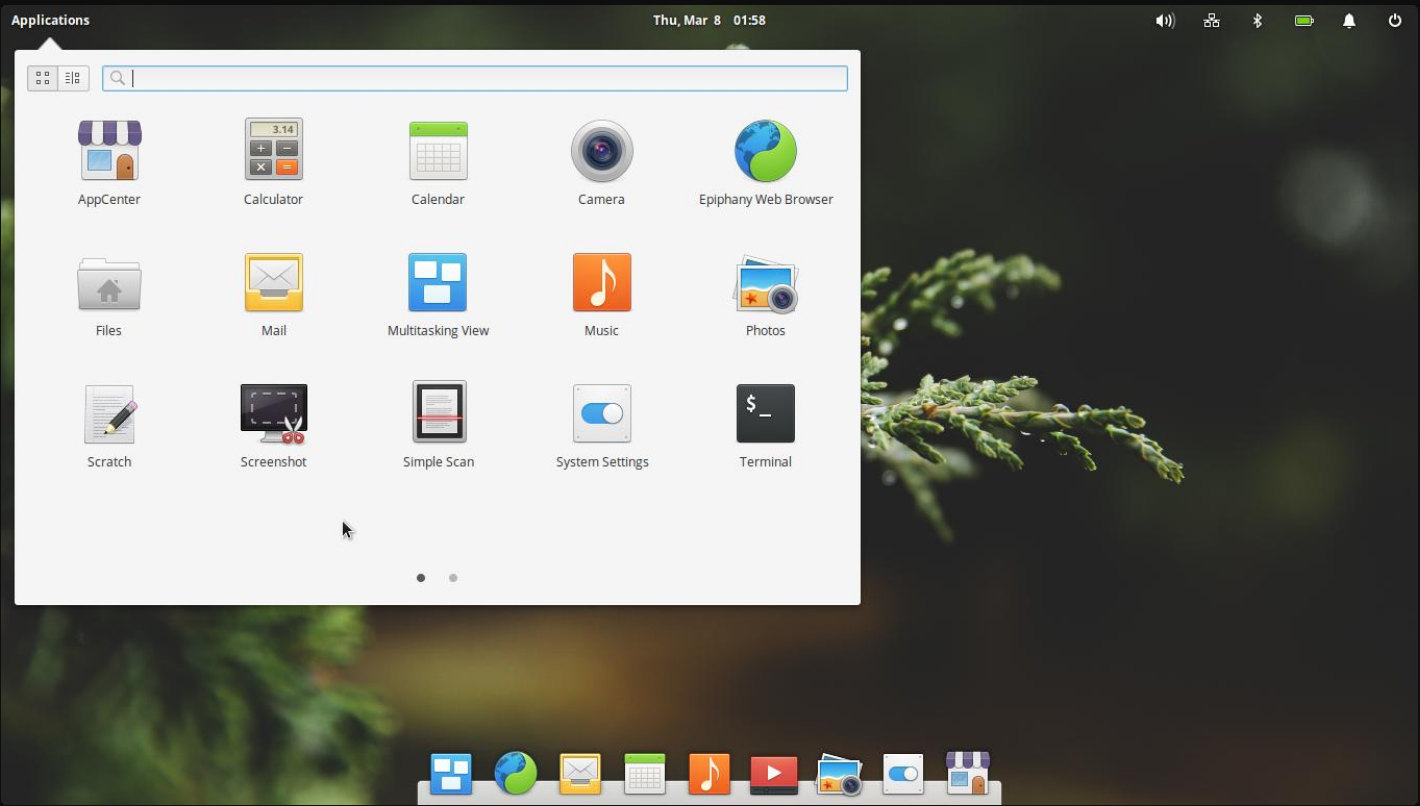Go to second page of applications

453,578
